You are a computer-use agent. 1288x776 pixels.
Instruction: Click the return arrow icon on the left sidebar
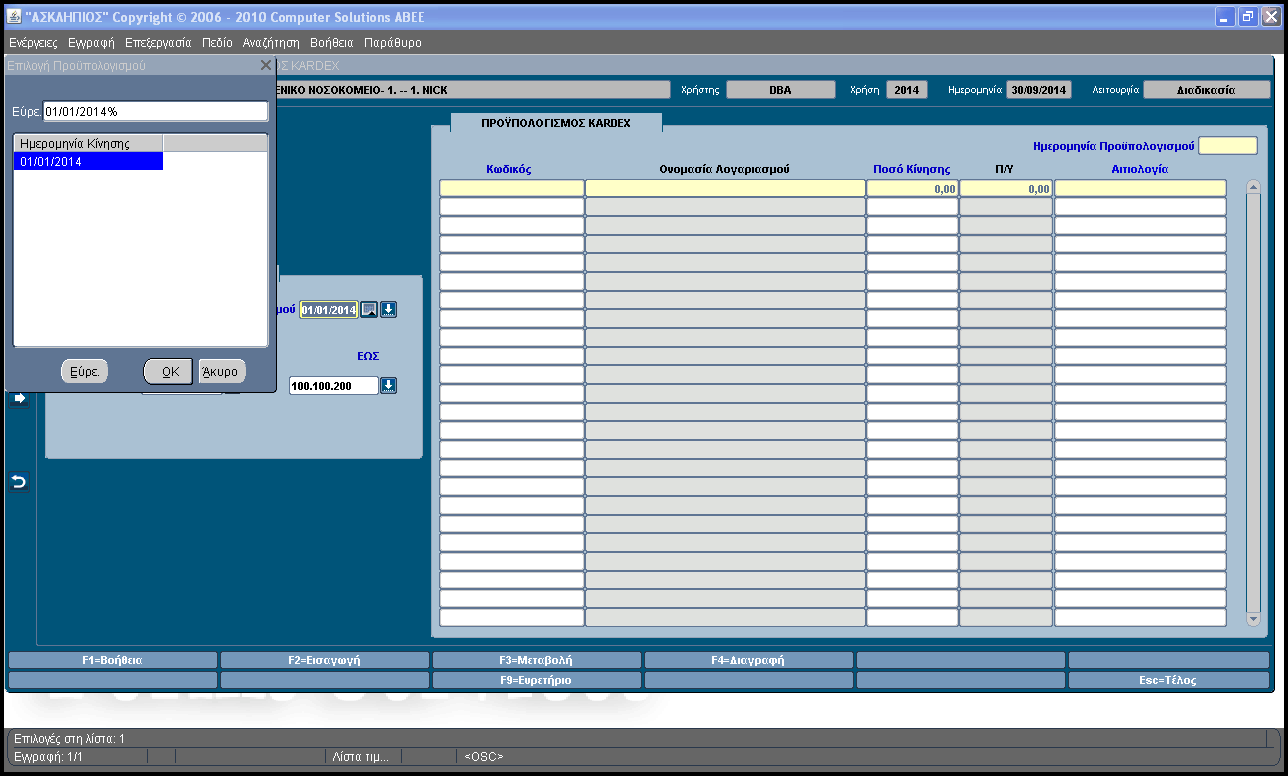(x=18, y=483)
